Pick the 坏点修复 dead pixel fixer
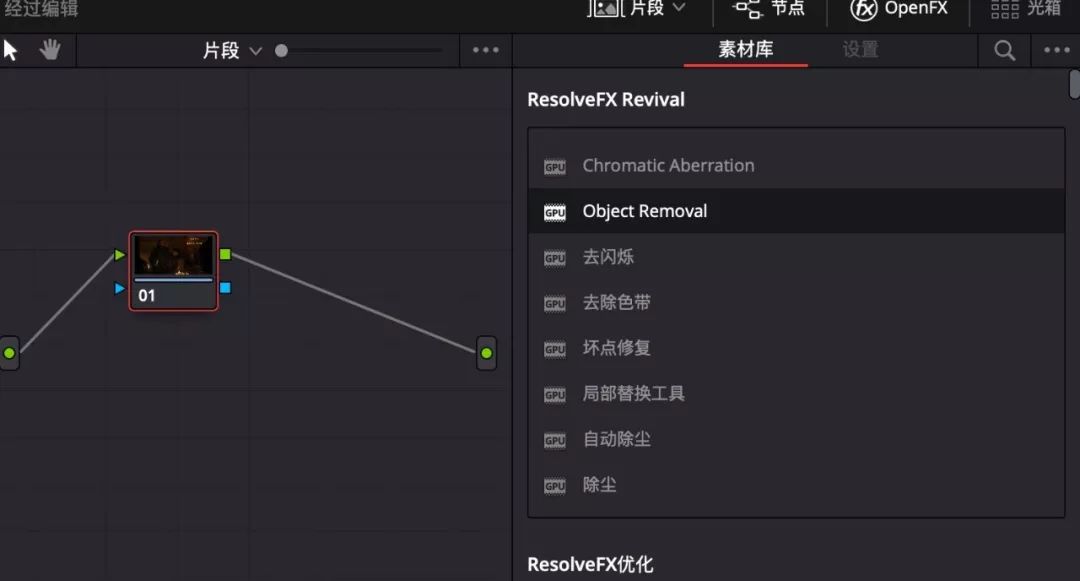 [796, 348]
